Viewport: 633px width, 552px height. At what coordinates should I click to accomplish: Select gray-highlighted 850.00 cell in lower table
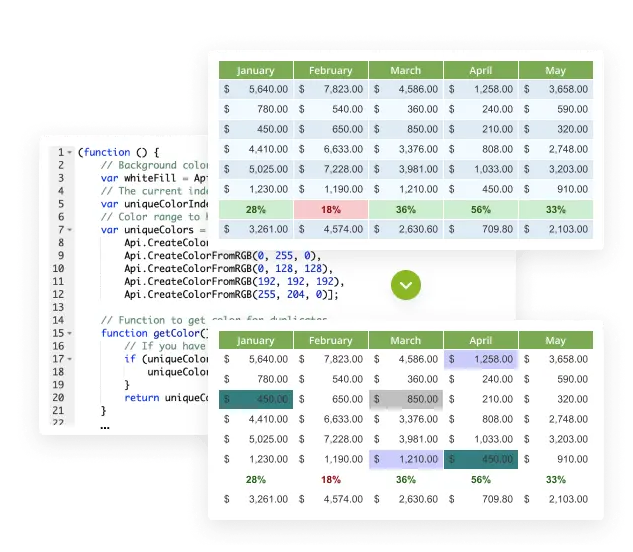406,399
